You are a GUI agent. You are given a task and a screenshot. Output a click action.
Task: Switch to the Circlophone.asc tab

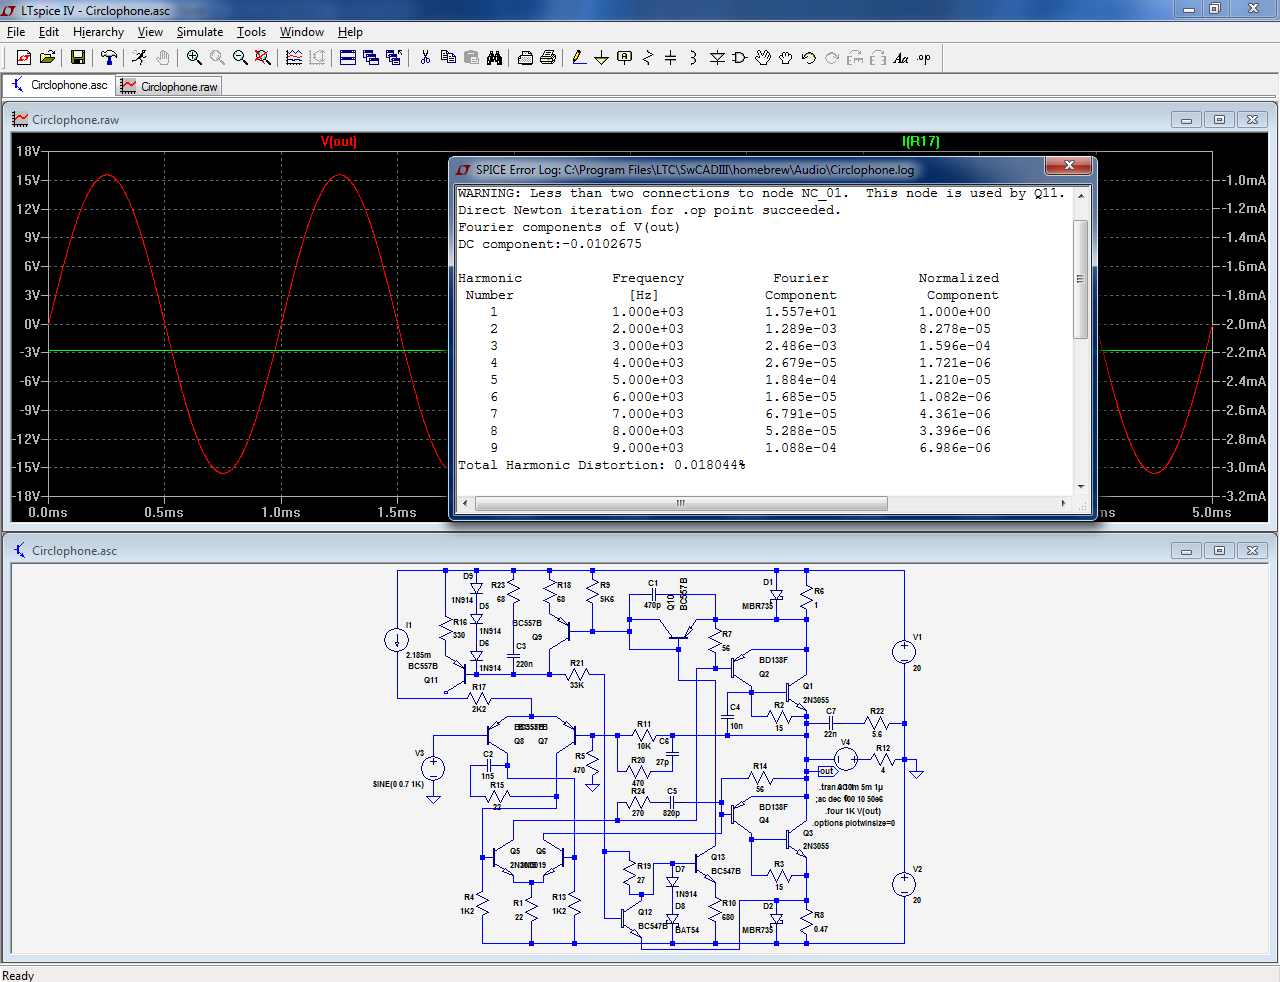(60, 86)
